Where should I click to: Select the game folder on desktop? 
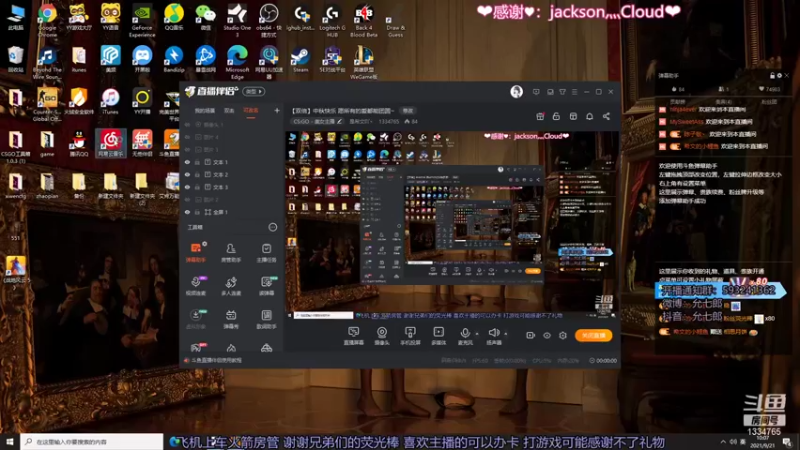click(47, 144)
